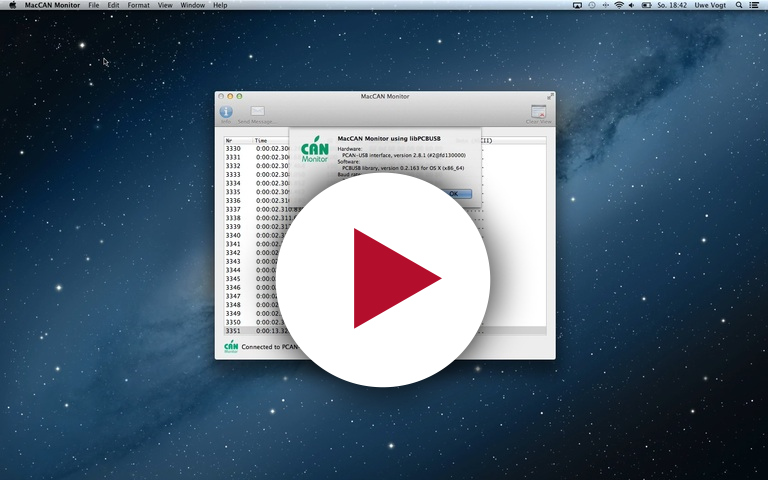Open the MacCAN Monitor application menu

coord(52,5)
